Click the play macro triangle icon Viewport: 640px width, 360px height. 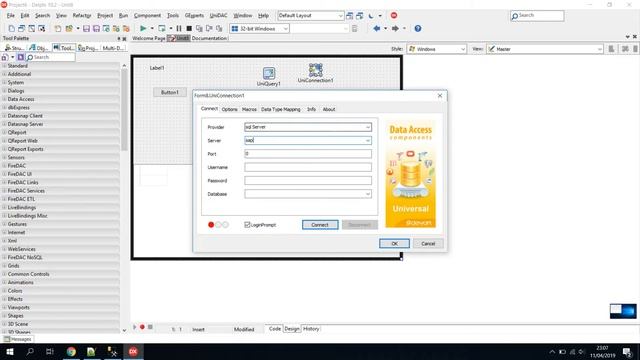(134, 327)
